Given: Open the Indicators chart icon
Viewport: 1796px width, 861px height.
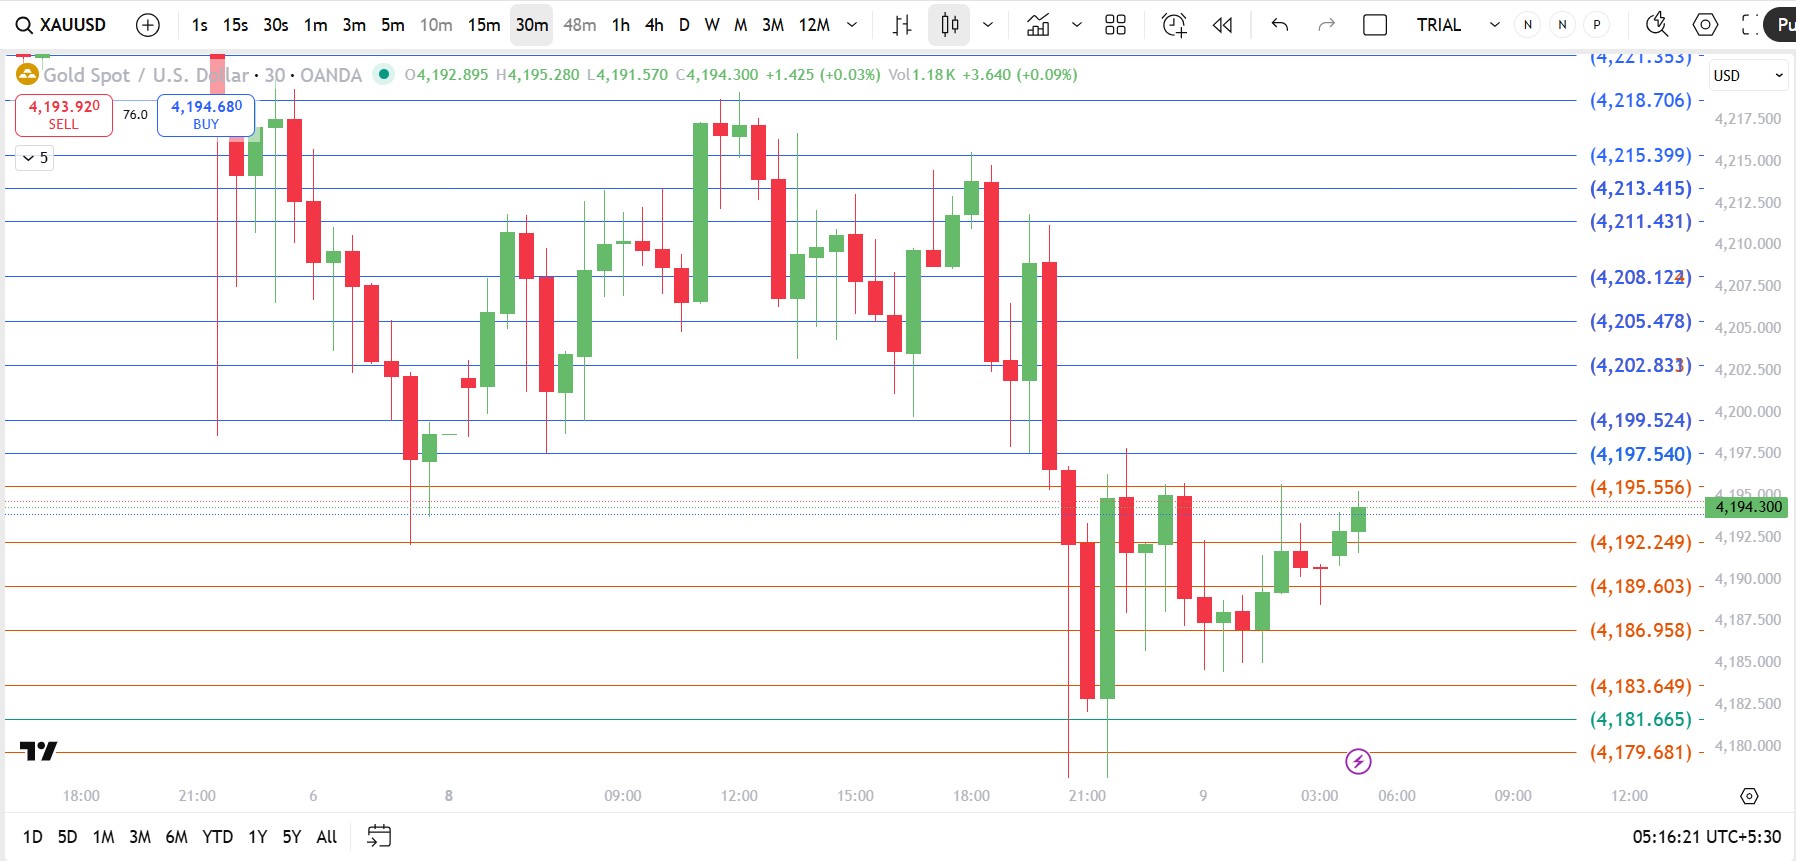Looking at the screenshot, I should pyautogui.click(x=1038, y=25).
